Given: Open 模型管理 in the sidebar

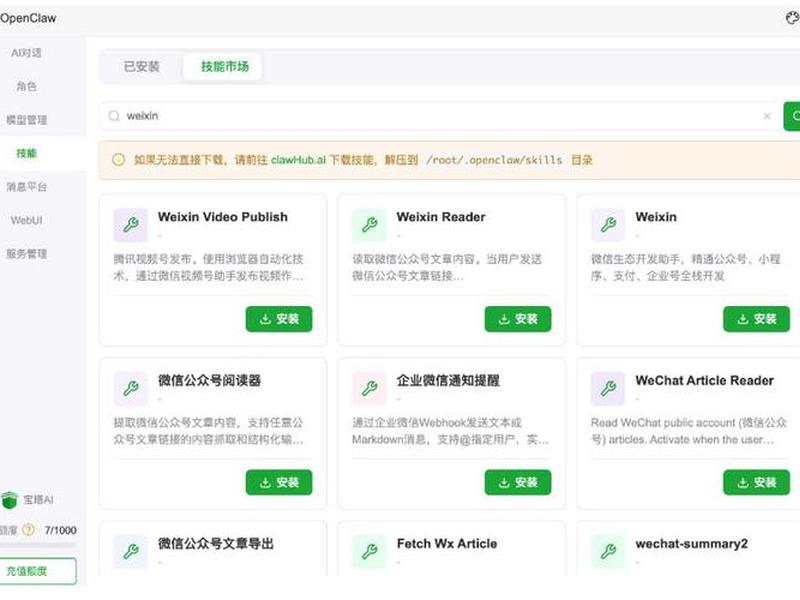Looking at the screenshot, I should 27,120.
